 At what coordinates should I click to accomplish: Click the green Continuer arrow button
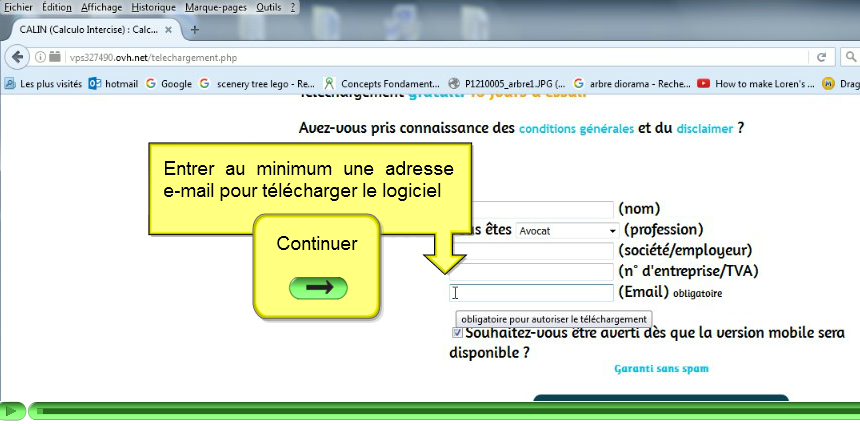pos(318,288)
